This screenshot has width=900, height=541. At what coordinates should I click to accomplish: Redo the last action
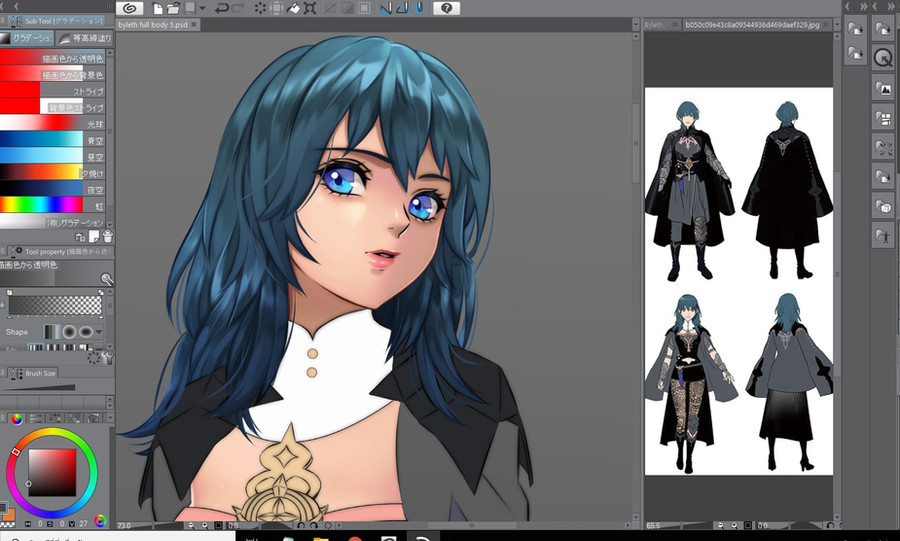coord(238,9)
